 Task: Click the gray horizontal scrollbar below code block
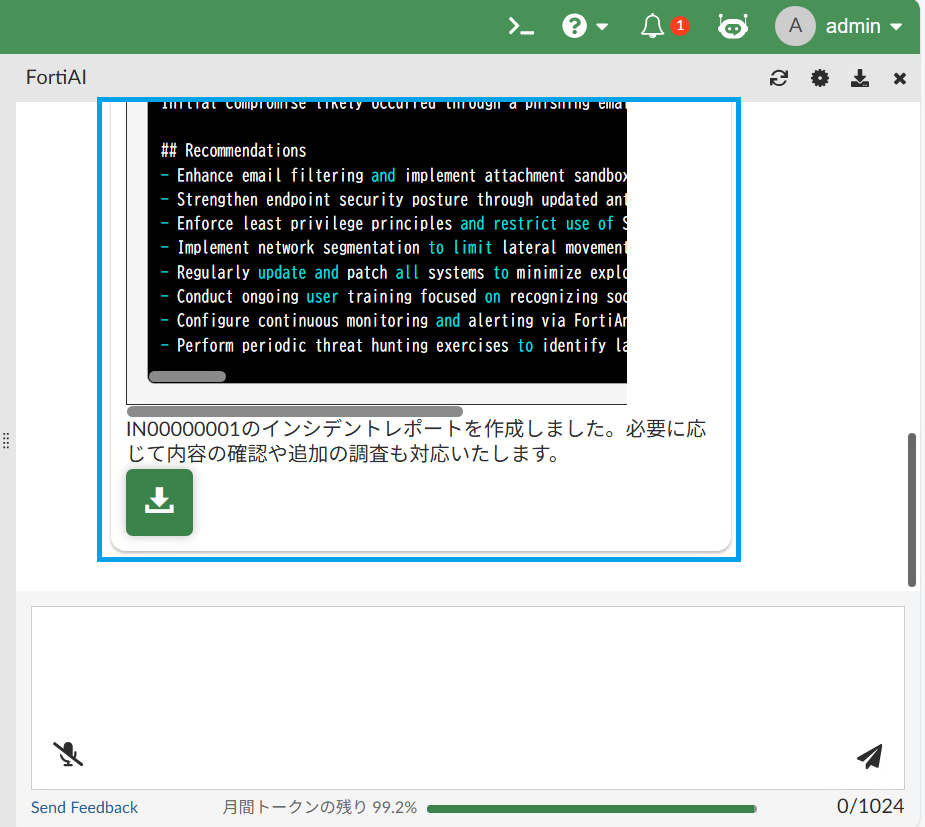(294, 411)
